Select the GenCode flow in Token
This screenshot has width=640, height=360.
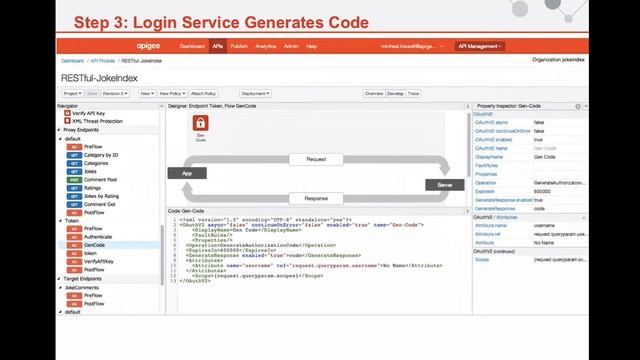tap(94, 245)
